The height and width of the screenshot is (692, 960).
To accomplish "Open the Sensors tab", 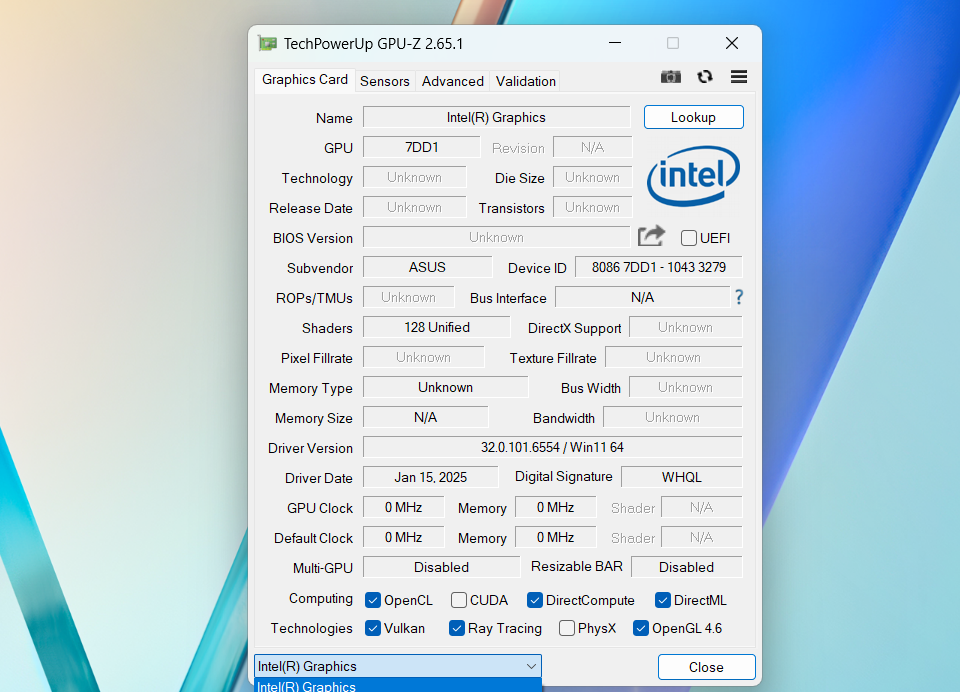I will pyautogui.click(x=384, y=81).
